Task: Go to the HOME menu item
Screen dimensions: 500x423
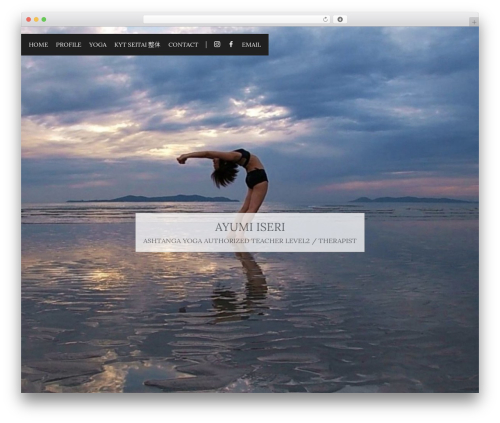Action: [38, 45]
